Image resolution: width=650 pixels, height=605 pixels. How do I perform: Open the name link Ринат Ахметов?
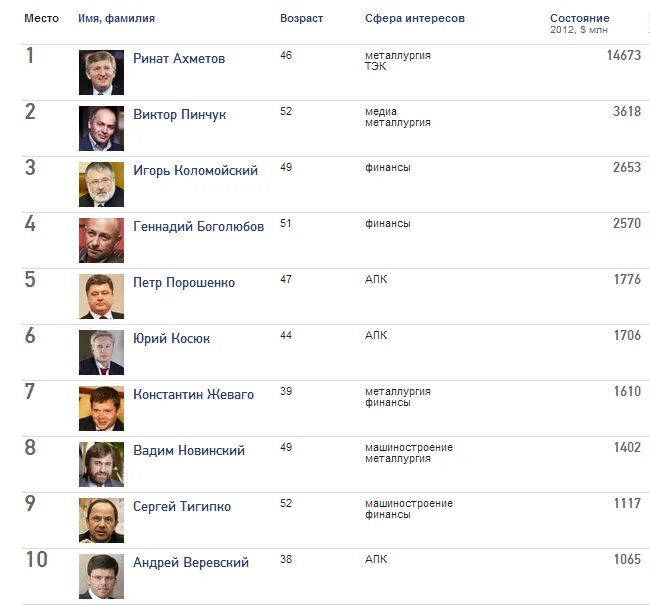(x=179, y=58)
